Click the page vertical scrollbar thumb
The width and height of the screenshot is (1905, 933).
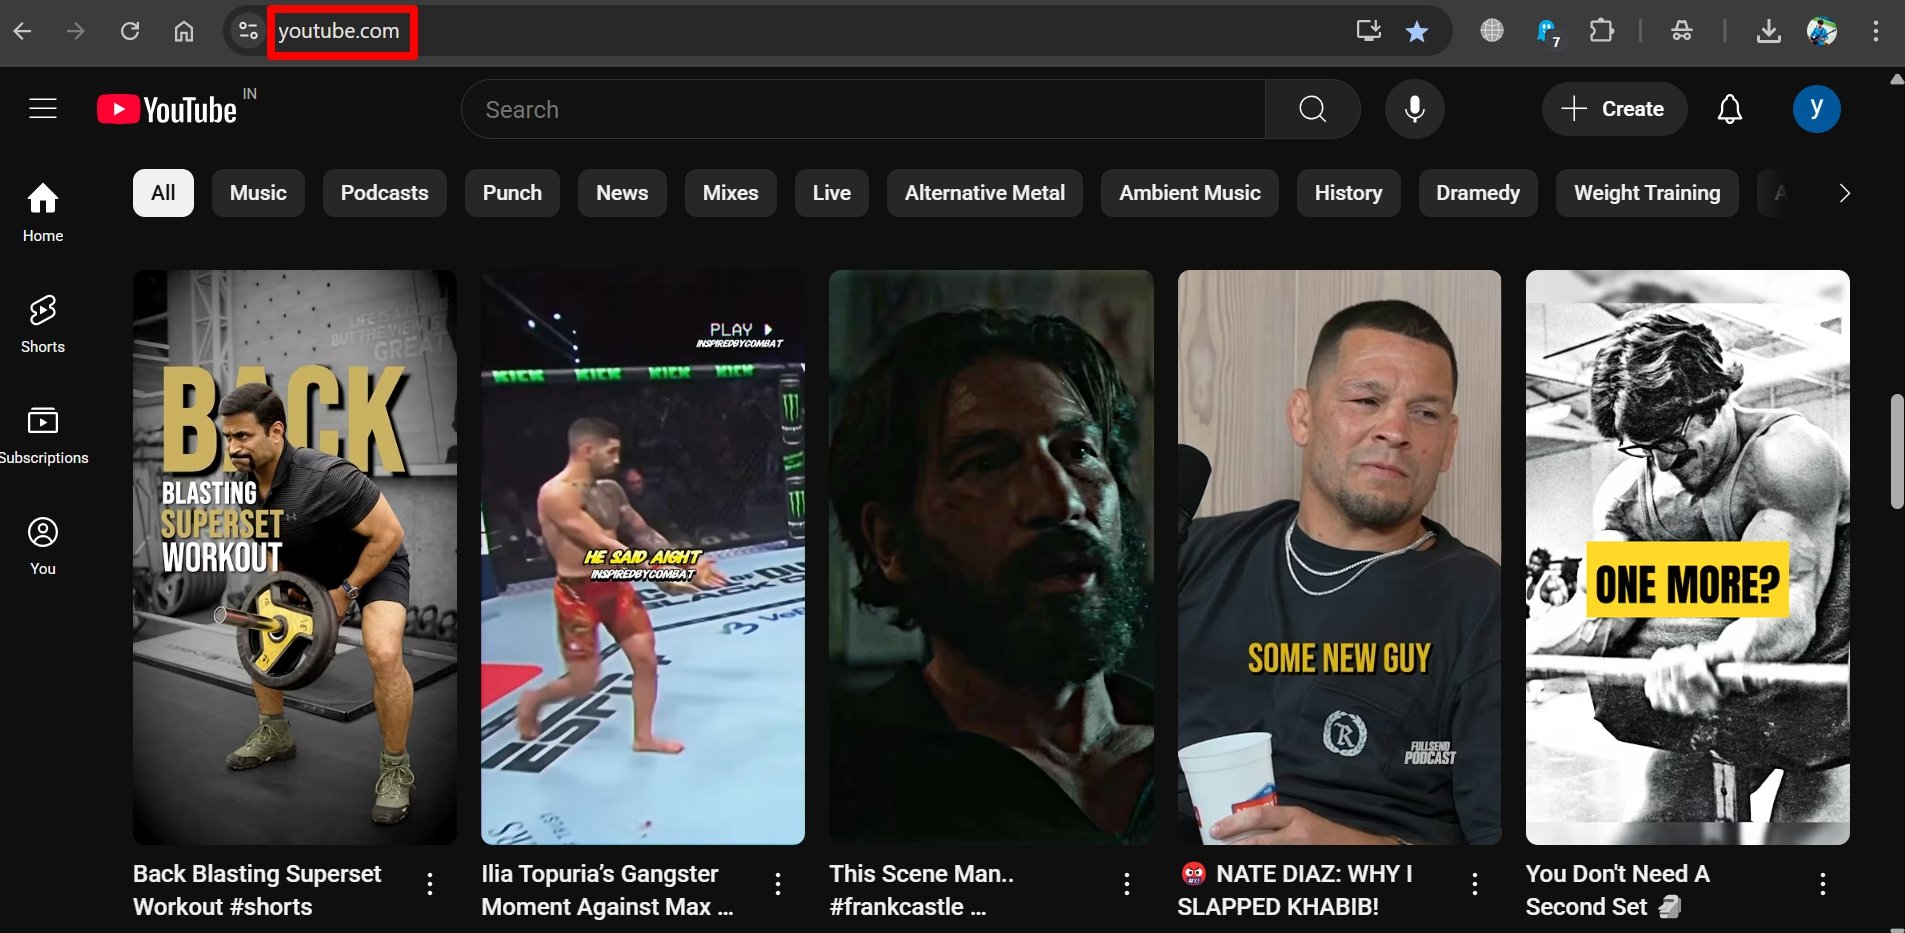1896,452
